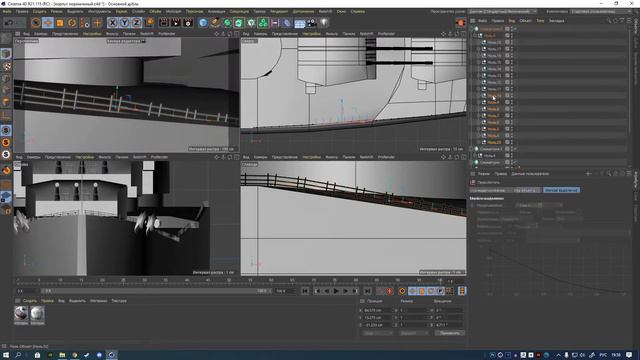Render to Picture Viewer
Screen dimensions: 640x360
pos(176,23)
